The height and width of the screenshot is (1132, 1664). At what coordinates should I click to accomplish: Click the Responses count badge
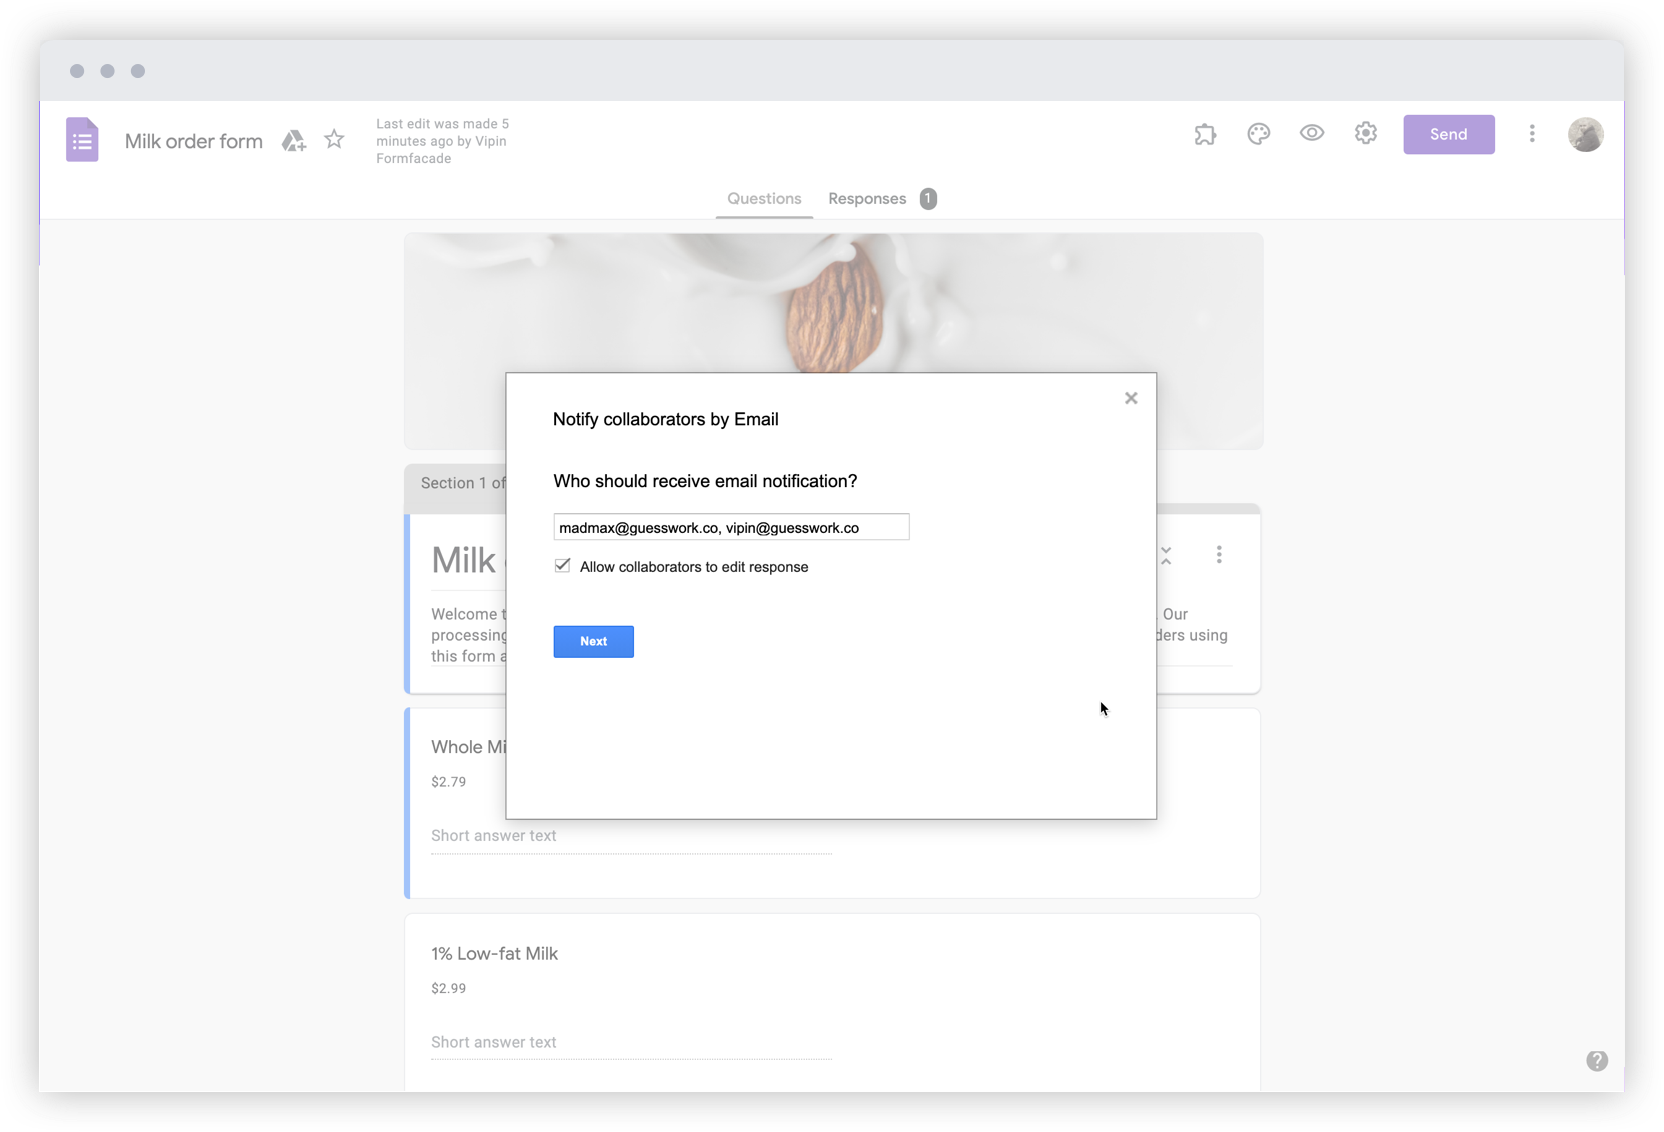[x=927, y=198]
